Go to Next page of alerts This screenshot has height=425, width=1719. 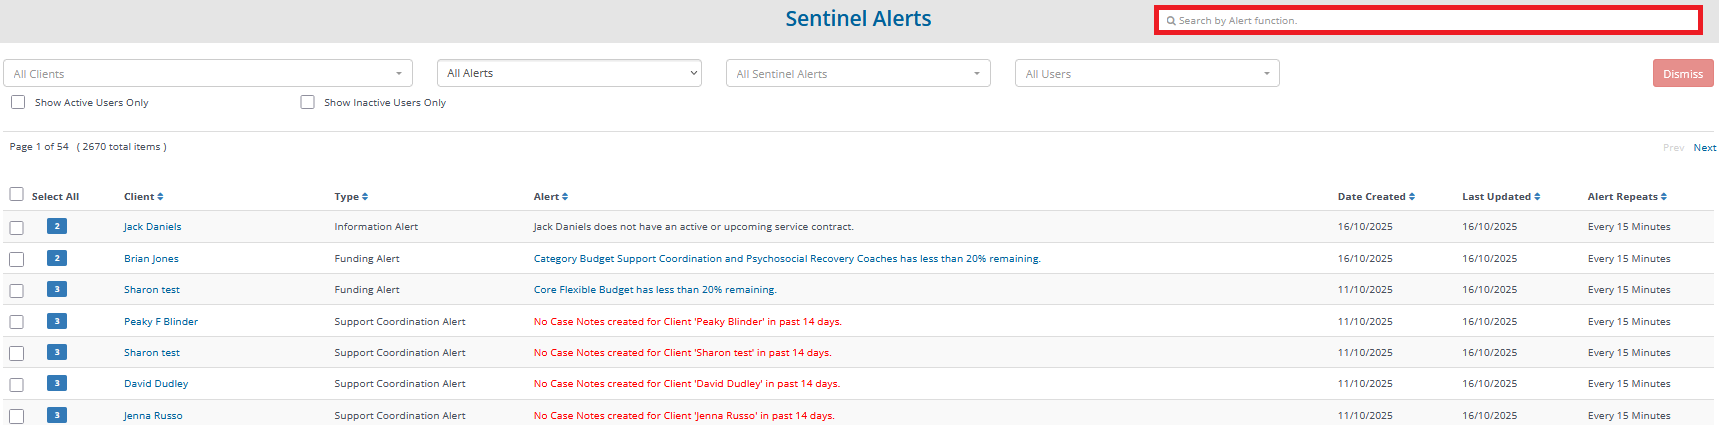click(1704, 147)
